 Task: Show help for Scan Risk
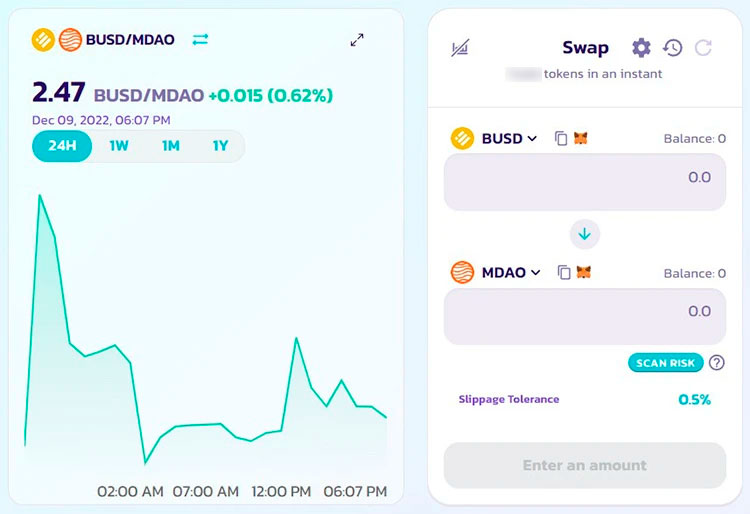(x=716, y=363)
